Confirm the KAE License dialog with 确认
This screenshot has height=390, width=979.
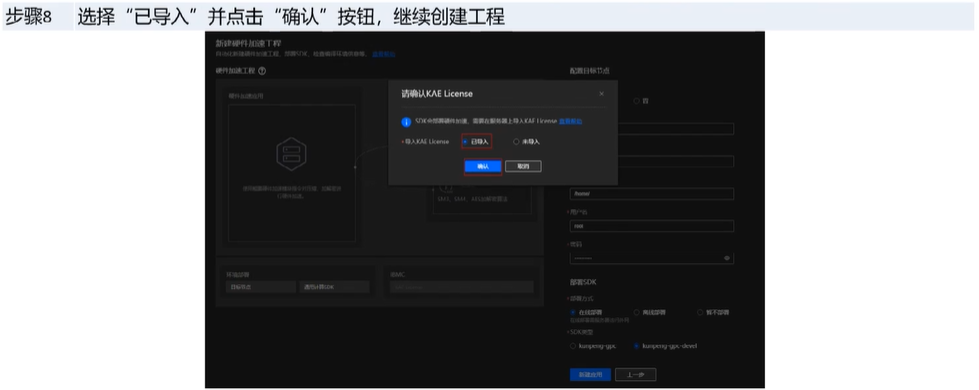(x=483, y=167)
